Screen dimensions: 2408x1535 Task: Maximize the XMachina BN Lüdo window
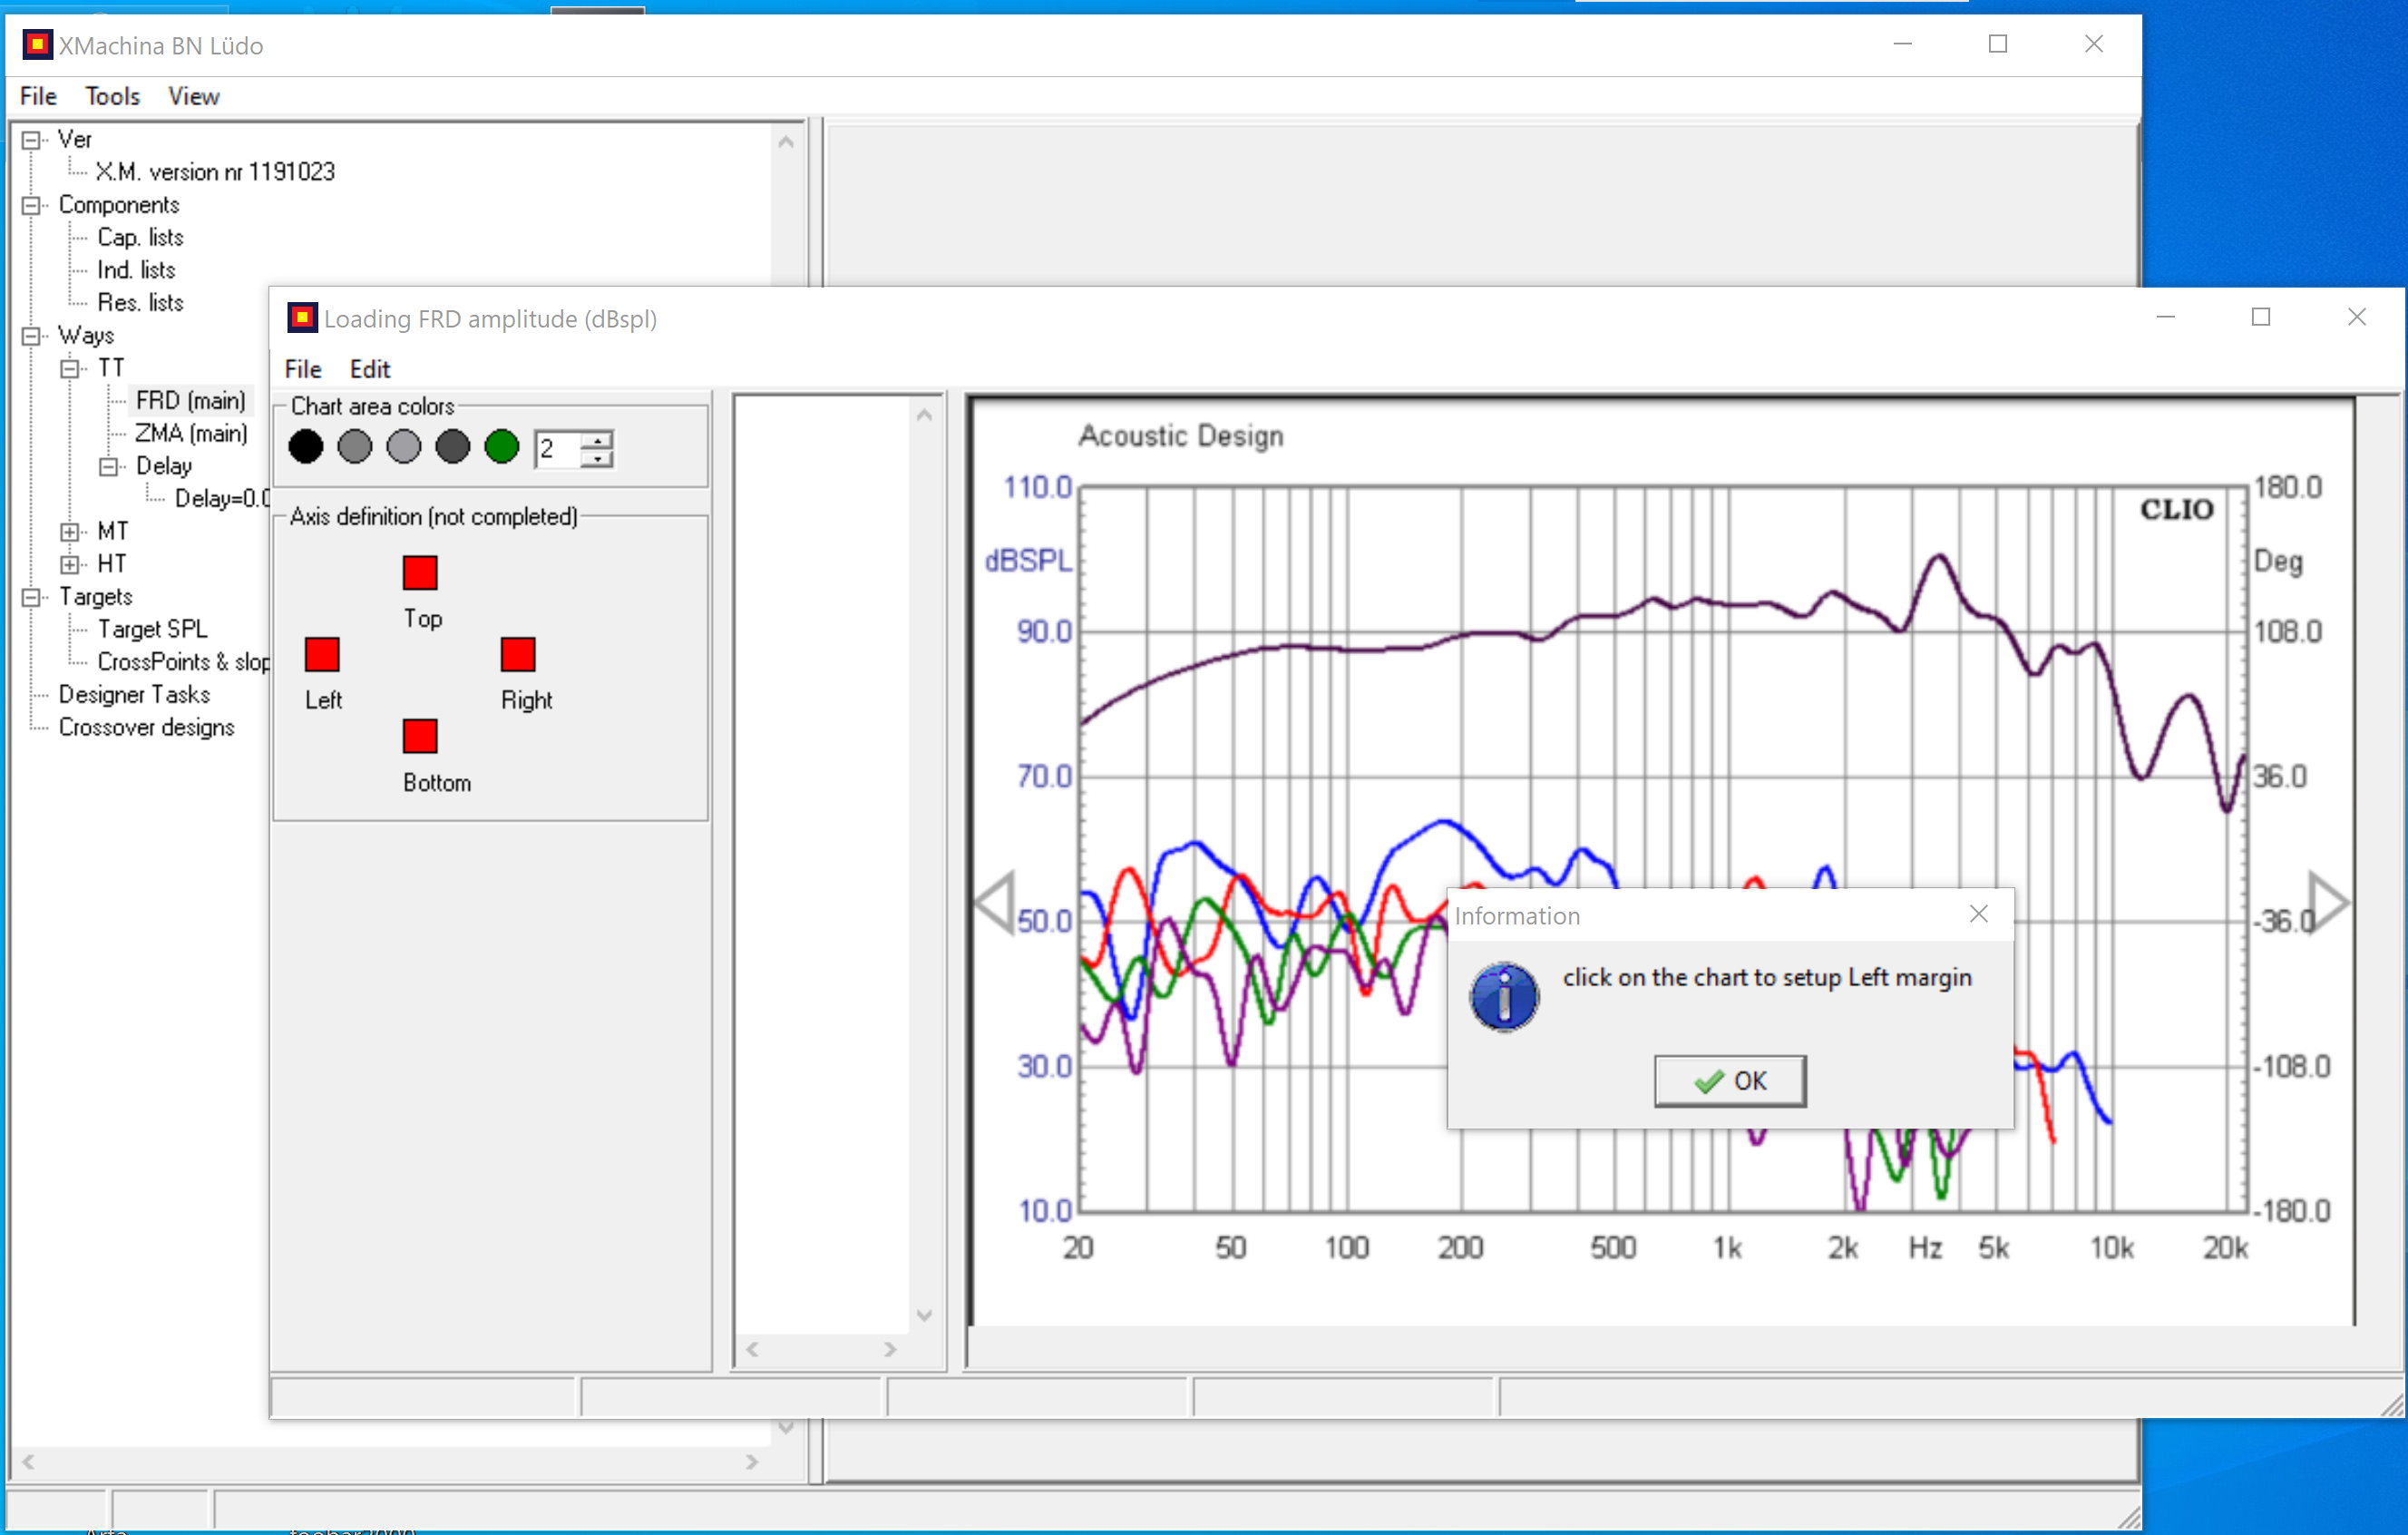click(x=1997, y=44)
